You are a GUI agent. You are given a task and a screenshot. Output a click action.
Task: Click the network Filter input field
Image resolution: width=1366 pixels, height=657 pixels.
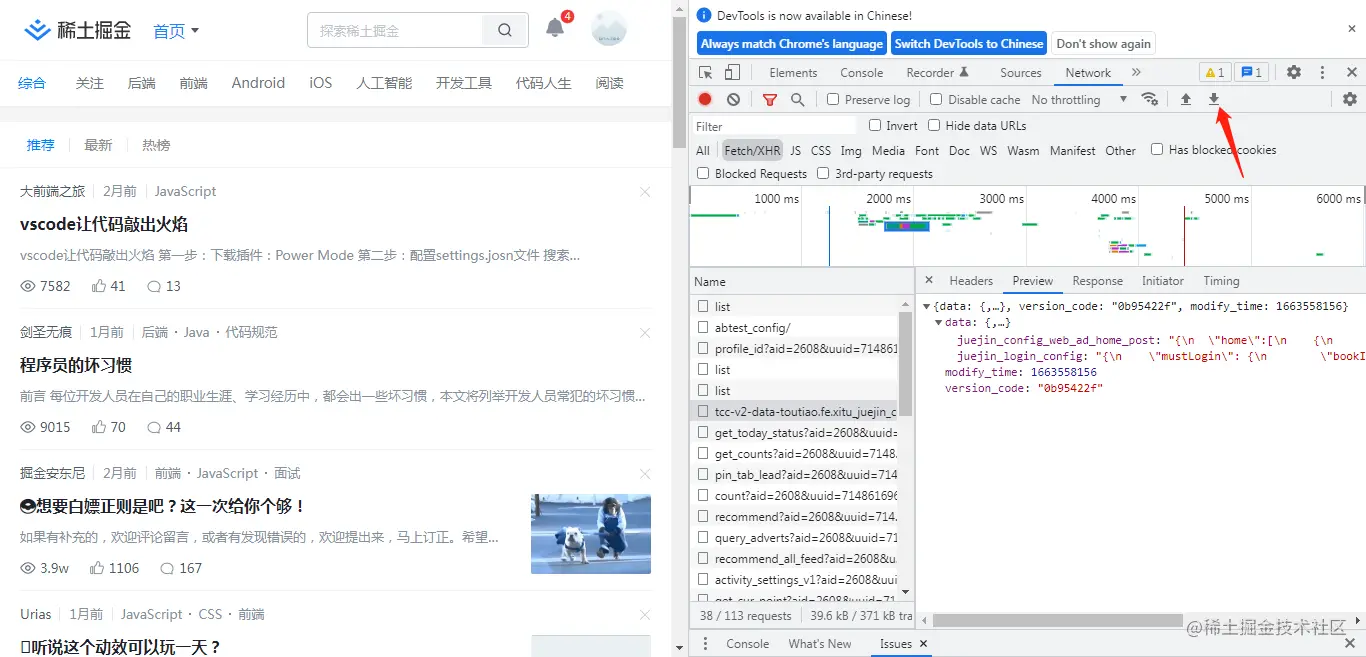pyautogui.click(x=775, y=126)
